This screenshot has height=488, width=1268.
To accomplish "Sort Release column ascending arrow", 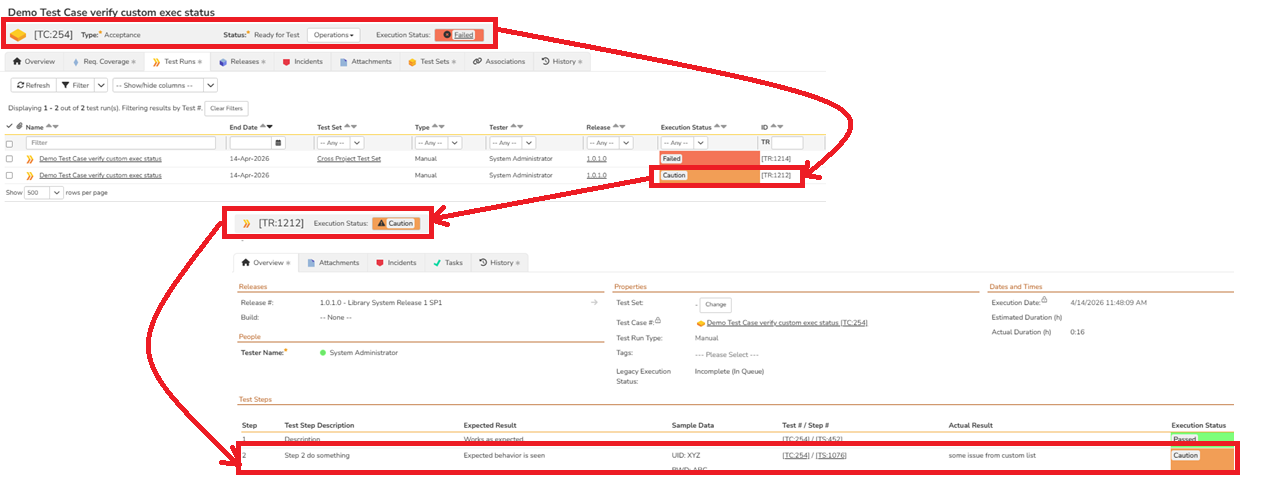I will click(615, 127).
